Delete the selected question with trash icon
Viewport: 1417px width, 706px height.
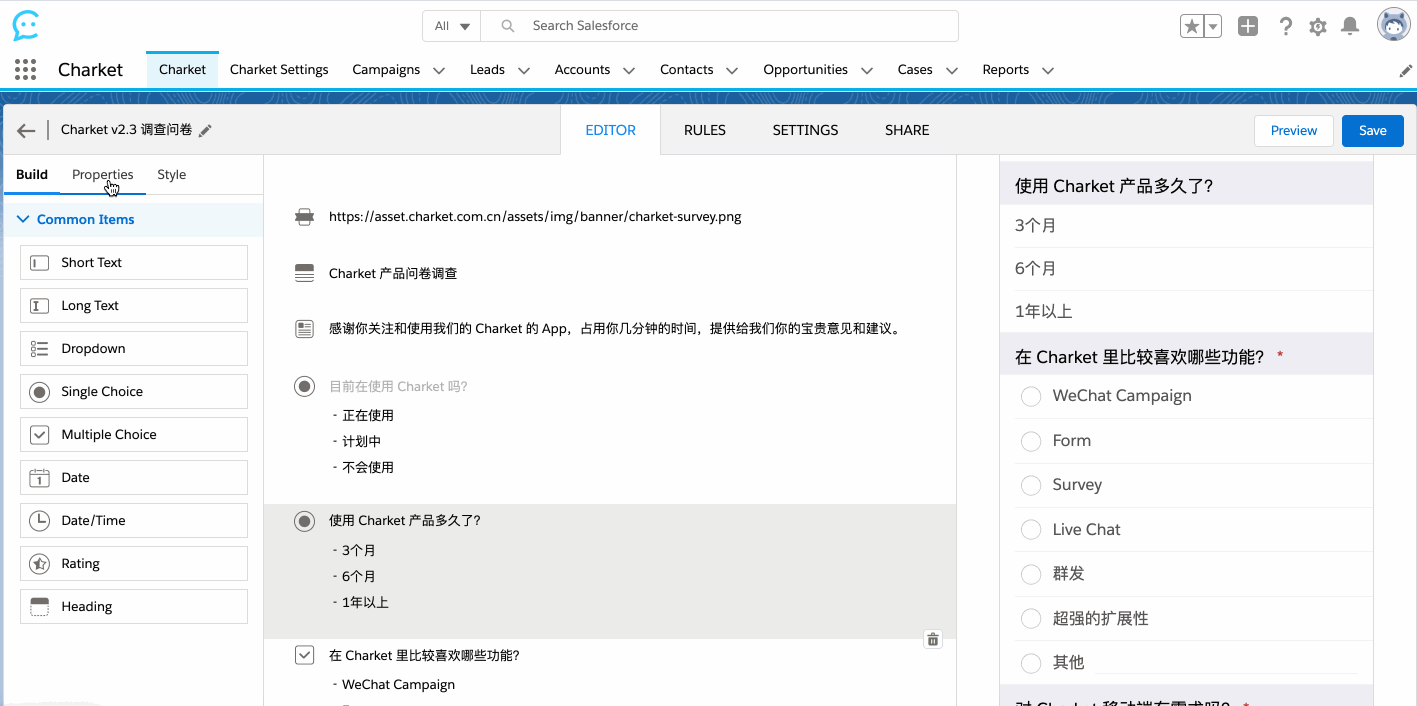pos(933,640)
